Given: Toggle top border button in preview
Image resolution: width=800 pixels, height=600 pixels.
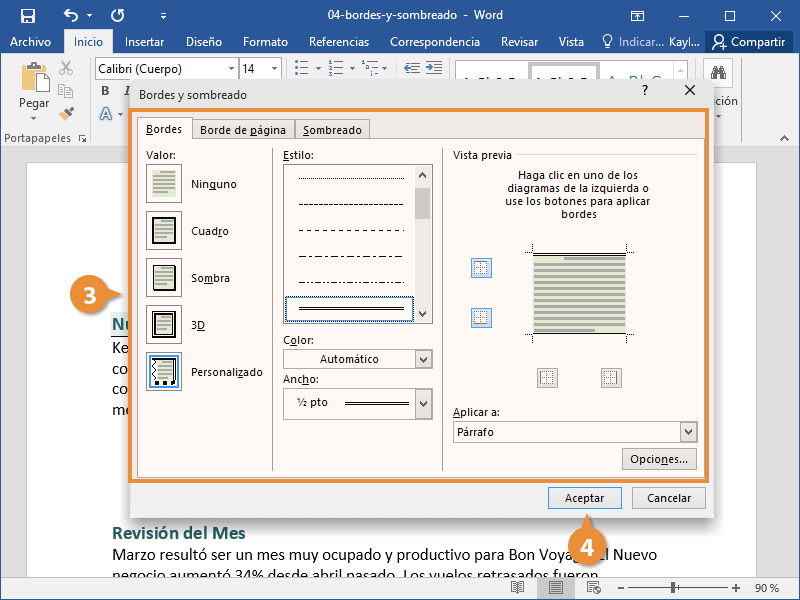Looking at the screenshot, I should click(x=481, y=268).
